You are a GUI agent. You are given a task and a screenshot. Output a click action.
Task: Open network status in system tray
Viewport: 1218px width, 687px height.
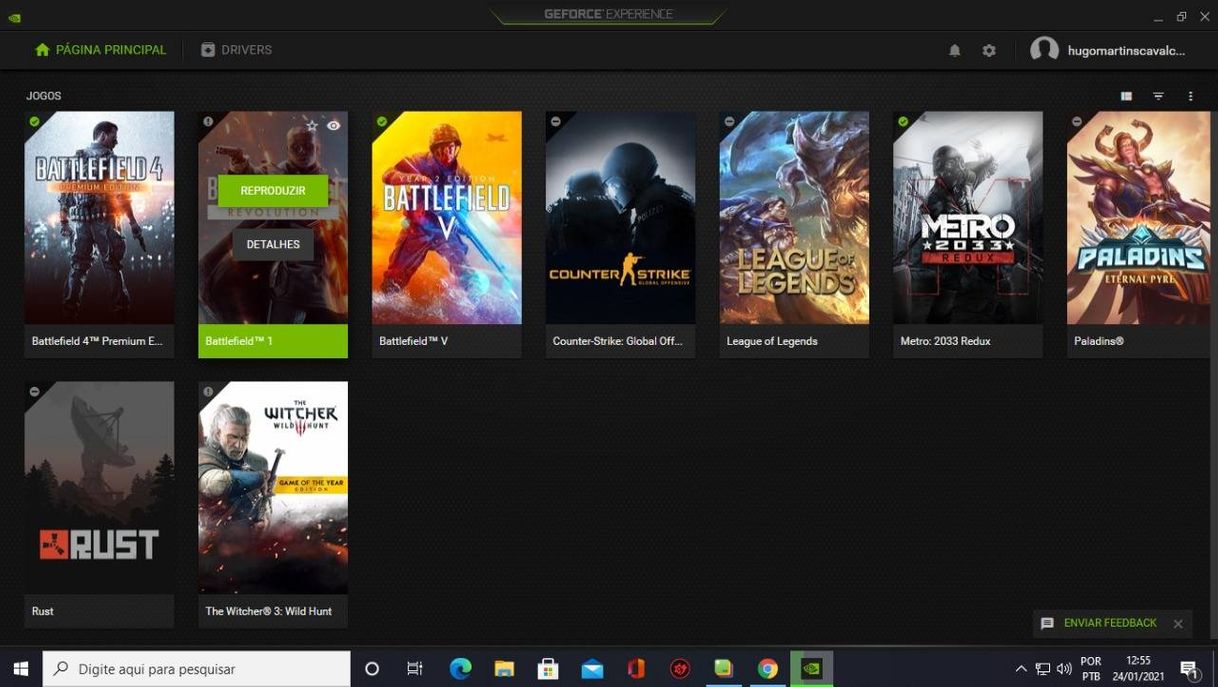click(x=1043, y=669)
